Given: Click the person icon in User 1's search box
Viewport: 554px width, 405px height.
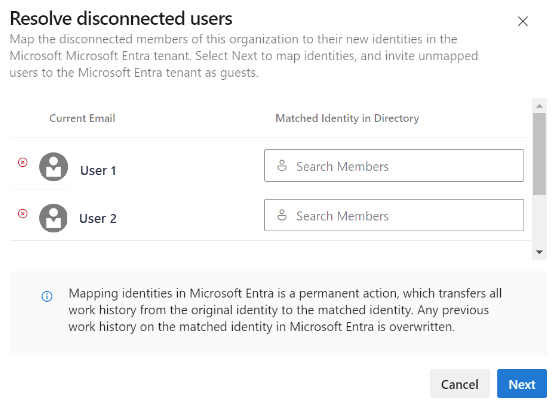Looking at the screenshot, I should [282, 165].
